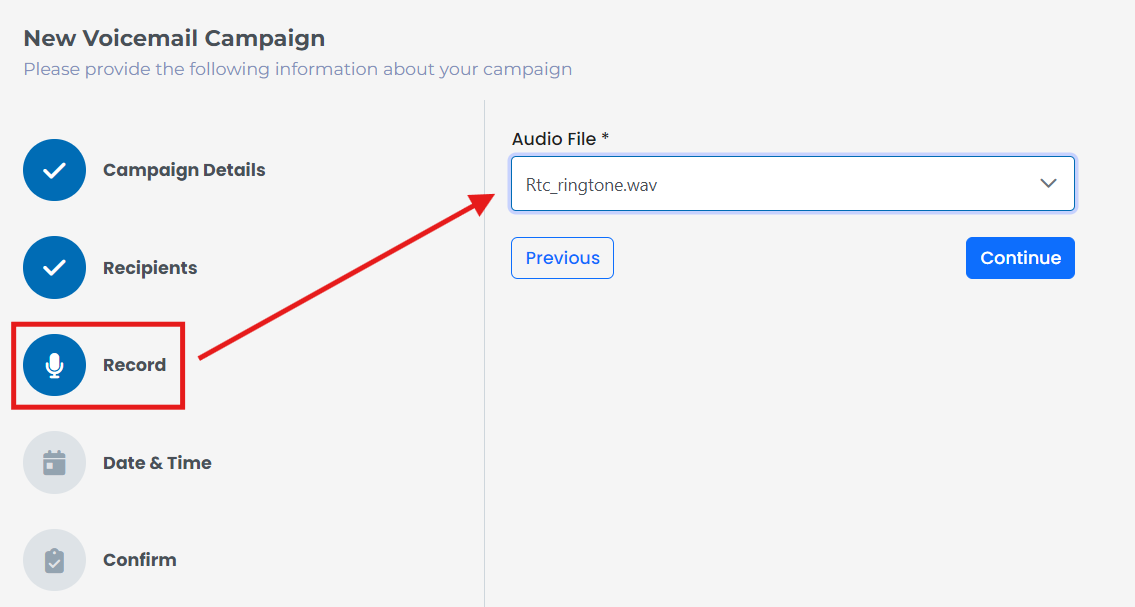Screen dimensions: 1135x607
Task: Click the Date & Time calendar icon
Action: (x=54, y=462)
